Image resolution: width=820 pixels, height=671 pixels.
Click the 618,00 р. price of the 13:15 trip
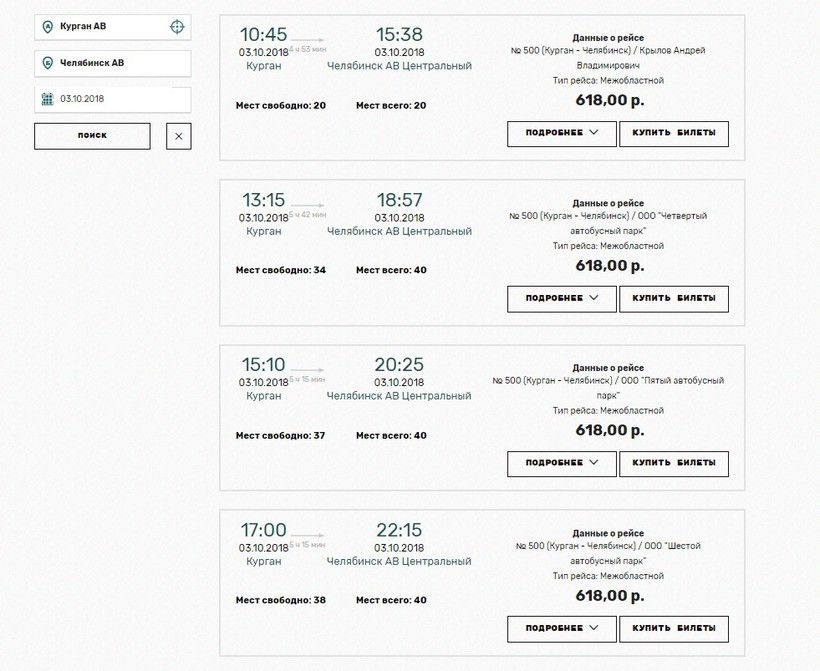(x=610, y=265)
